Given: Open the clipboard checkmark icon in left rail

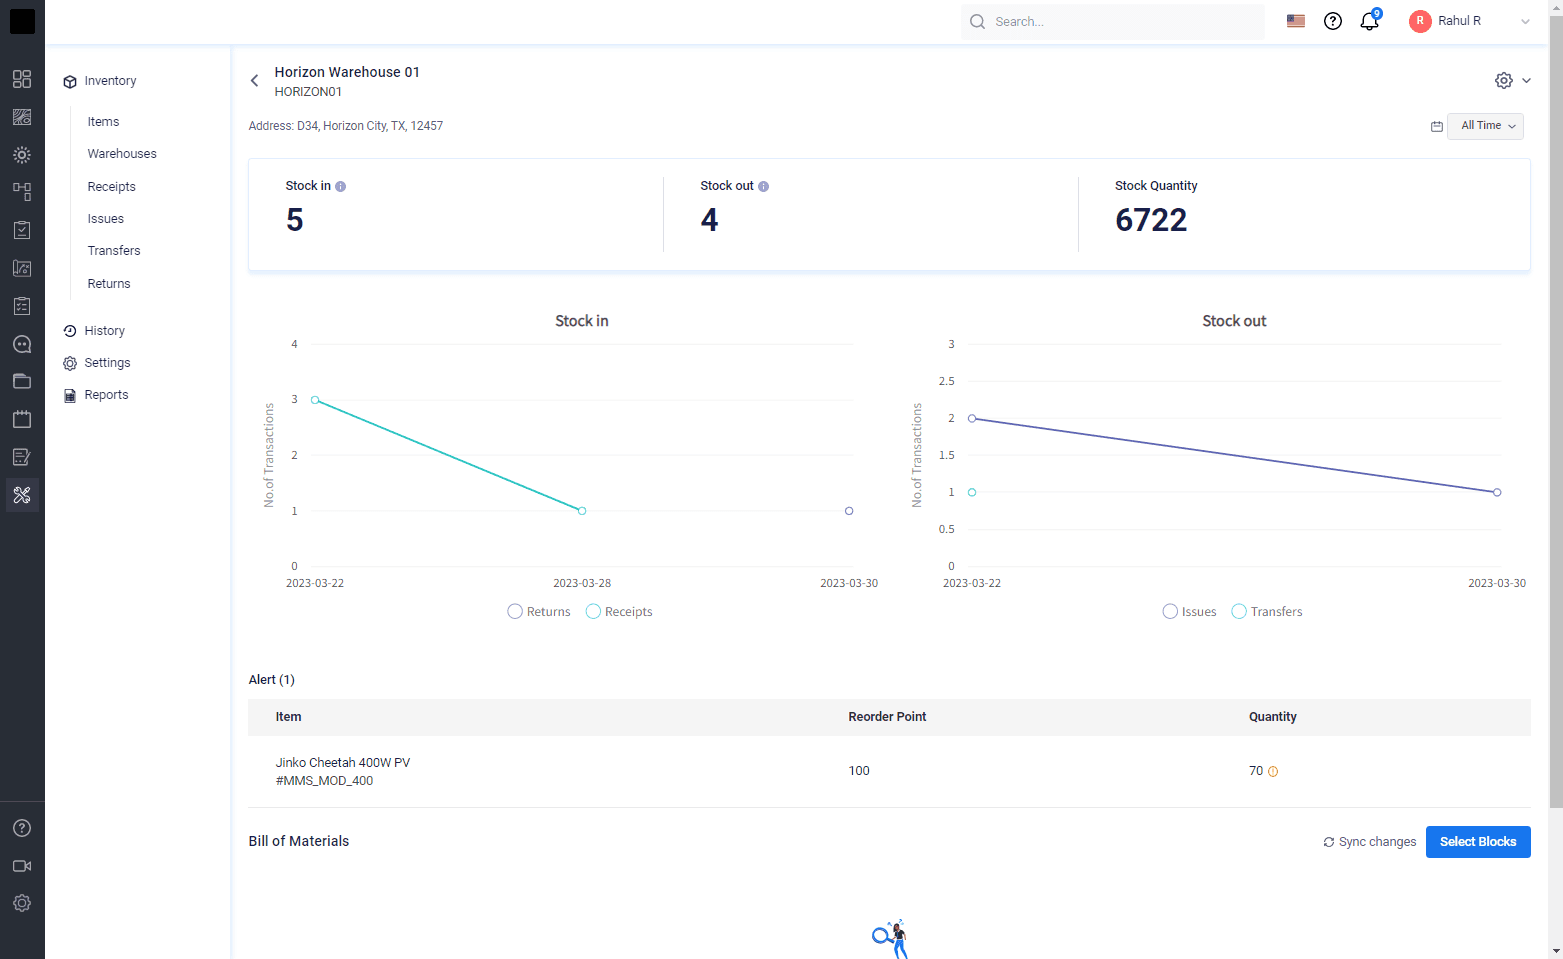Looking at the screenshot, I should point(22,230).
